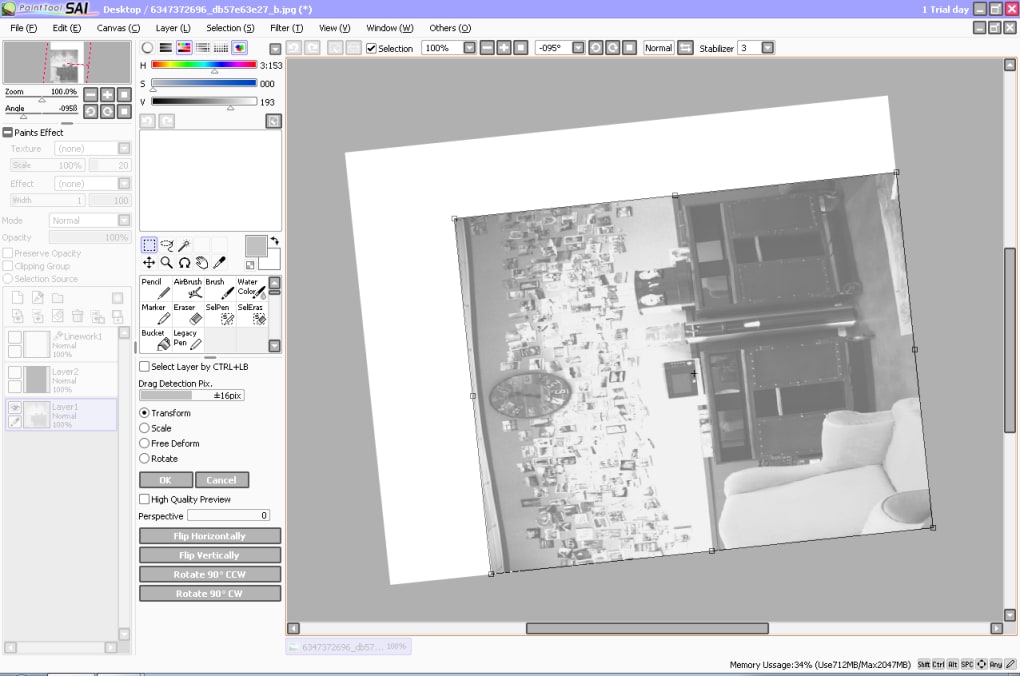Click the Hue rainbow slider bar

(204, 64)
